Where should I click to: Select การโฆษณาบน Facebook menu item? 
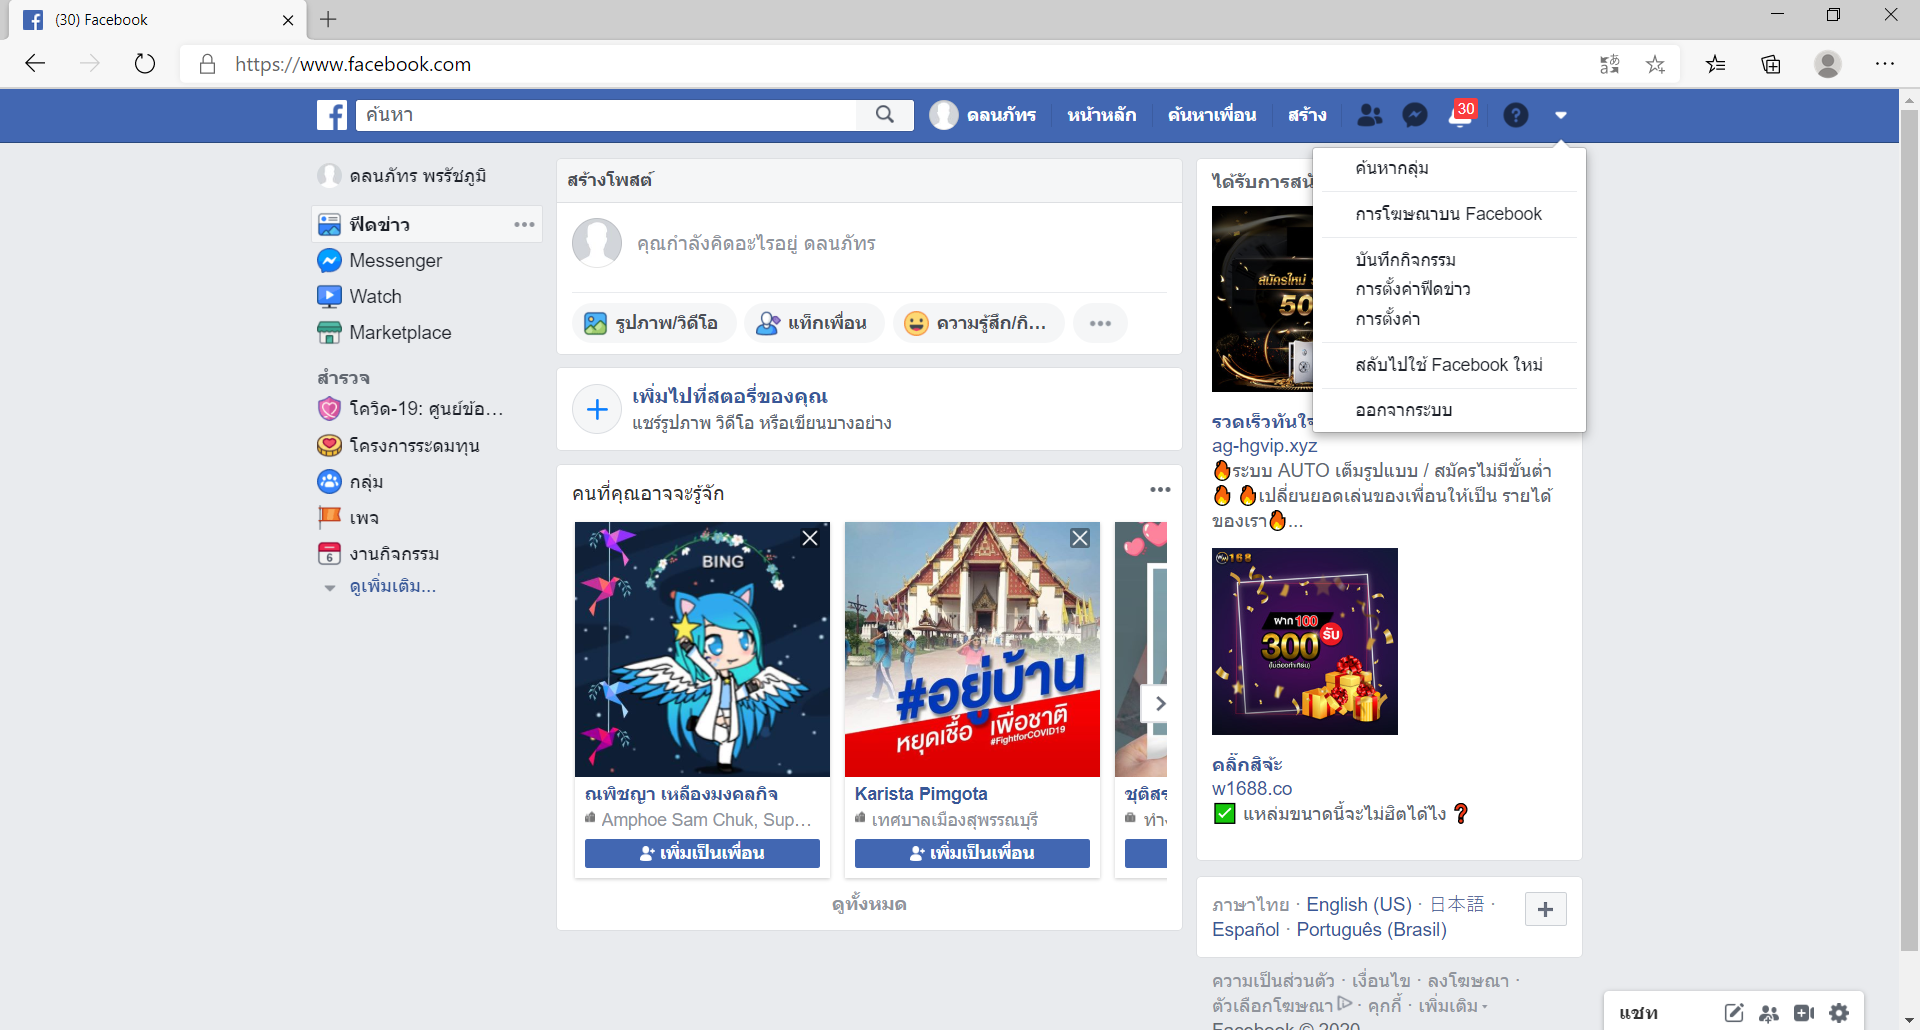pyautogui.click(x=1449, y=214)
